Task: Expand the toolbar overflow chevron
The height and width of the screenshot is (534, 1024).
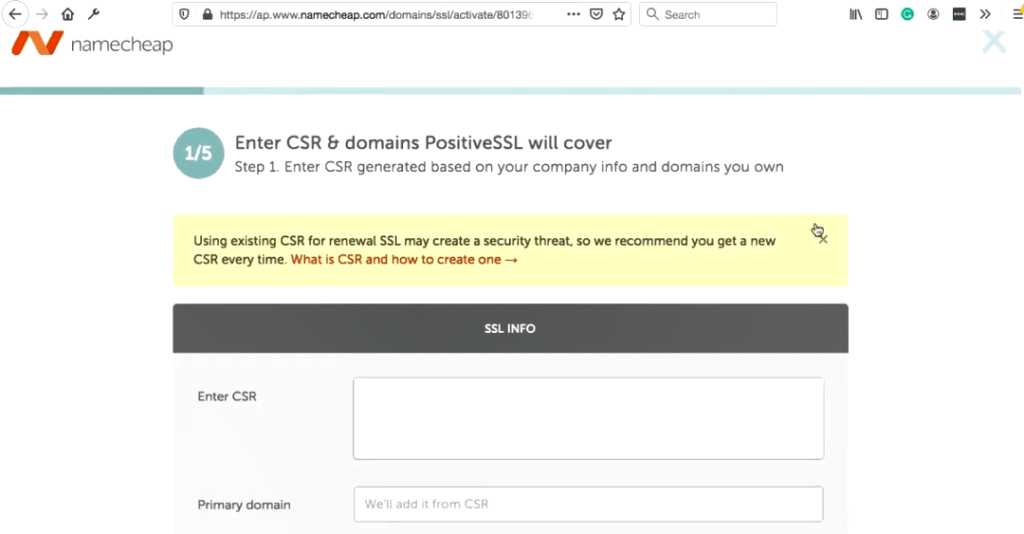Action: [985, 14]
